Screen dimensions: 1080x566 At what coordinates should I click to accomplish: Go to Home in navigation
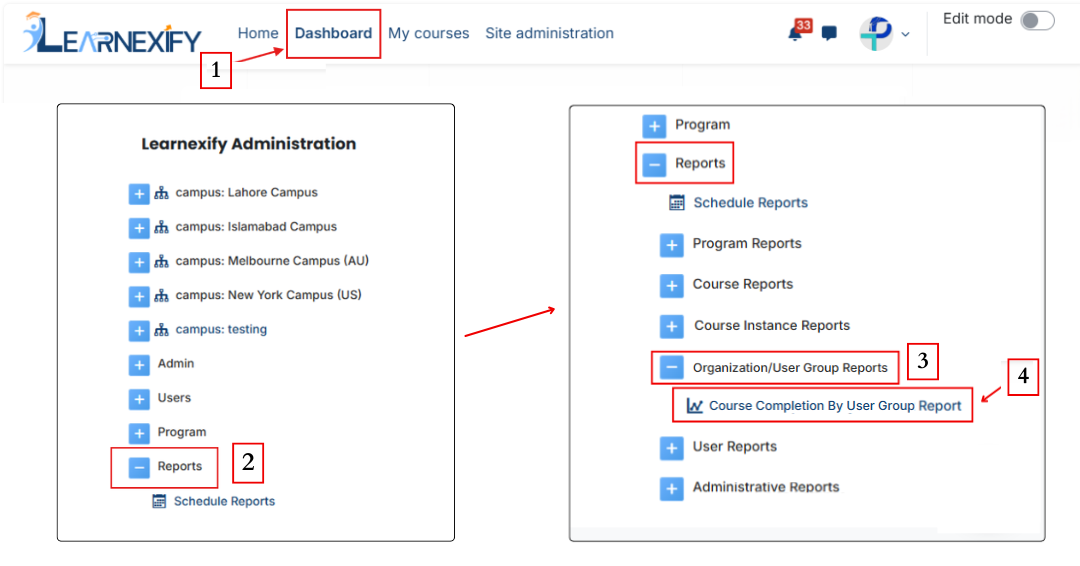258,33
